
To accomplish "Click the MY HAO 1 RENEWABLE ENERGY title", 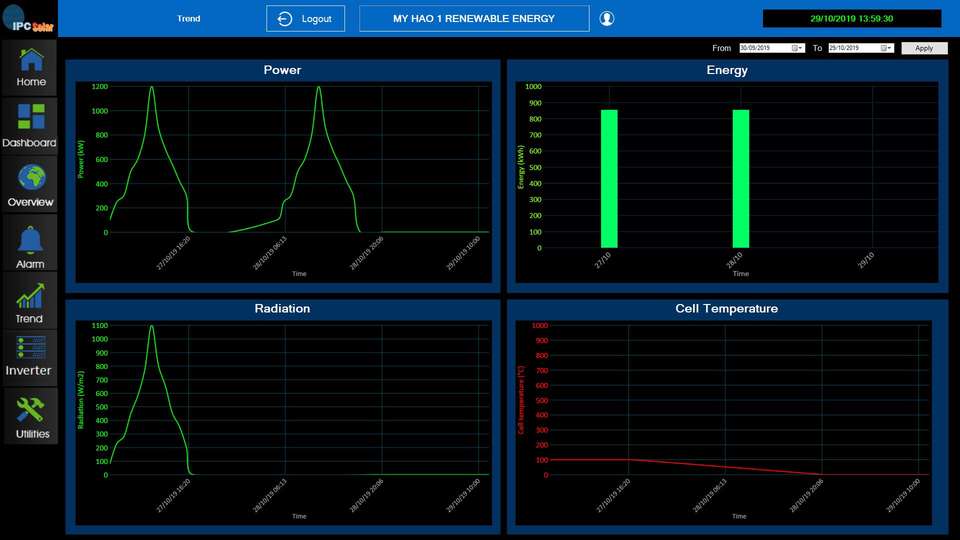I will tap(474, 19).
